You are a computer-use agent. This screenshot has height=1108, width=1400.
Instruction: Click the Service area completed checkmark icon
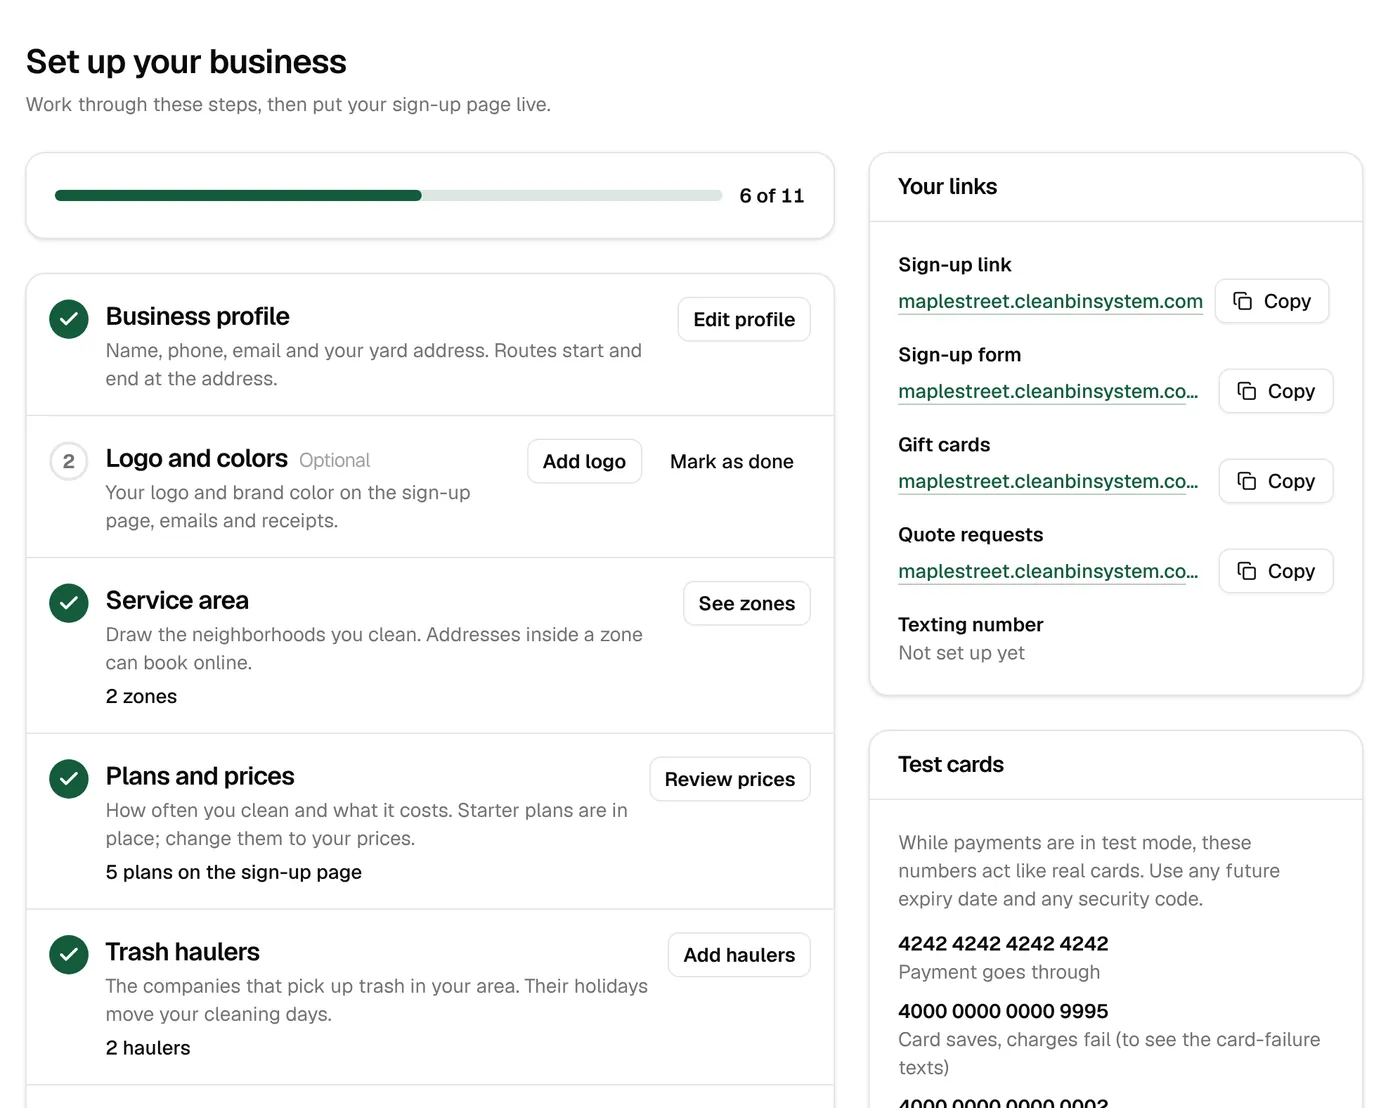tap(69, 603)
